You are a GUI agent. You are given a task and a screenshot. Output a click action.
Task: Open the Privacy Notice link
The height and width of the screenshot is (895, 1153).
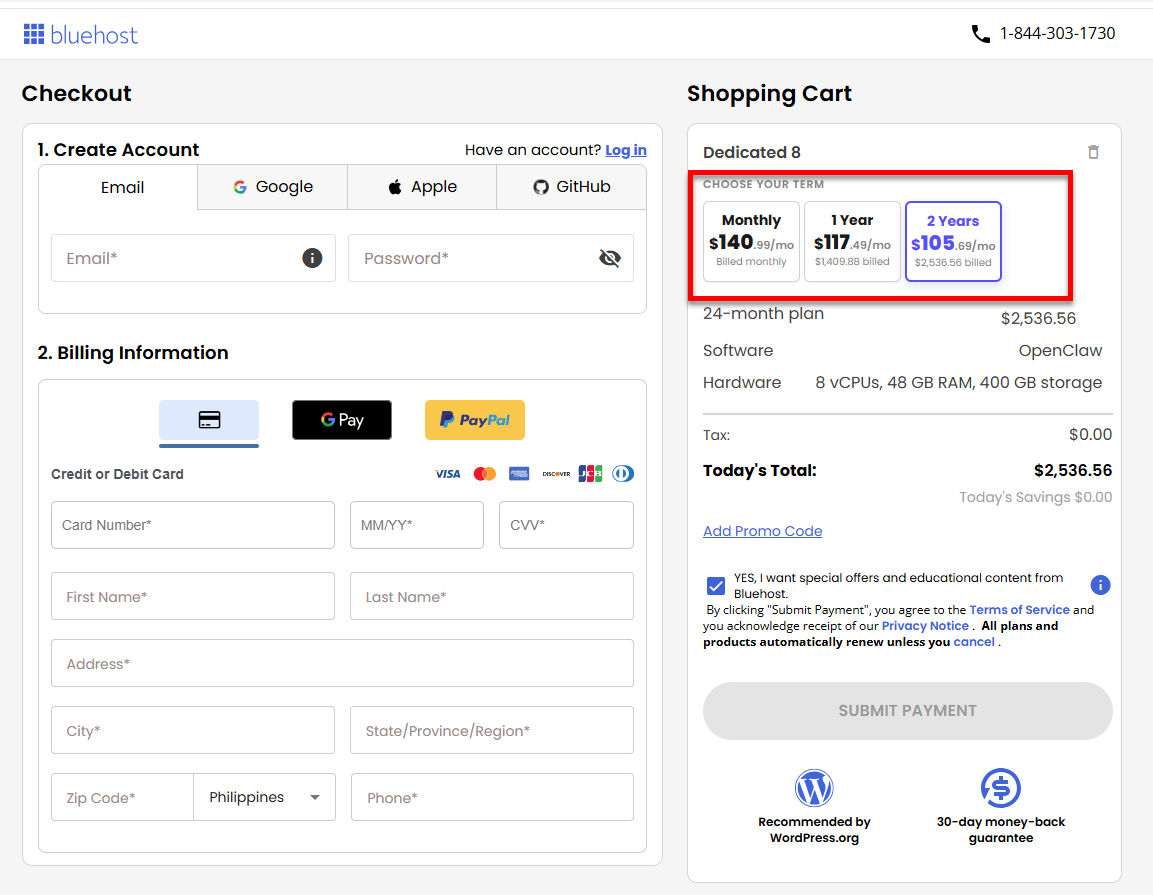click(925, 626)
